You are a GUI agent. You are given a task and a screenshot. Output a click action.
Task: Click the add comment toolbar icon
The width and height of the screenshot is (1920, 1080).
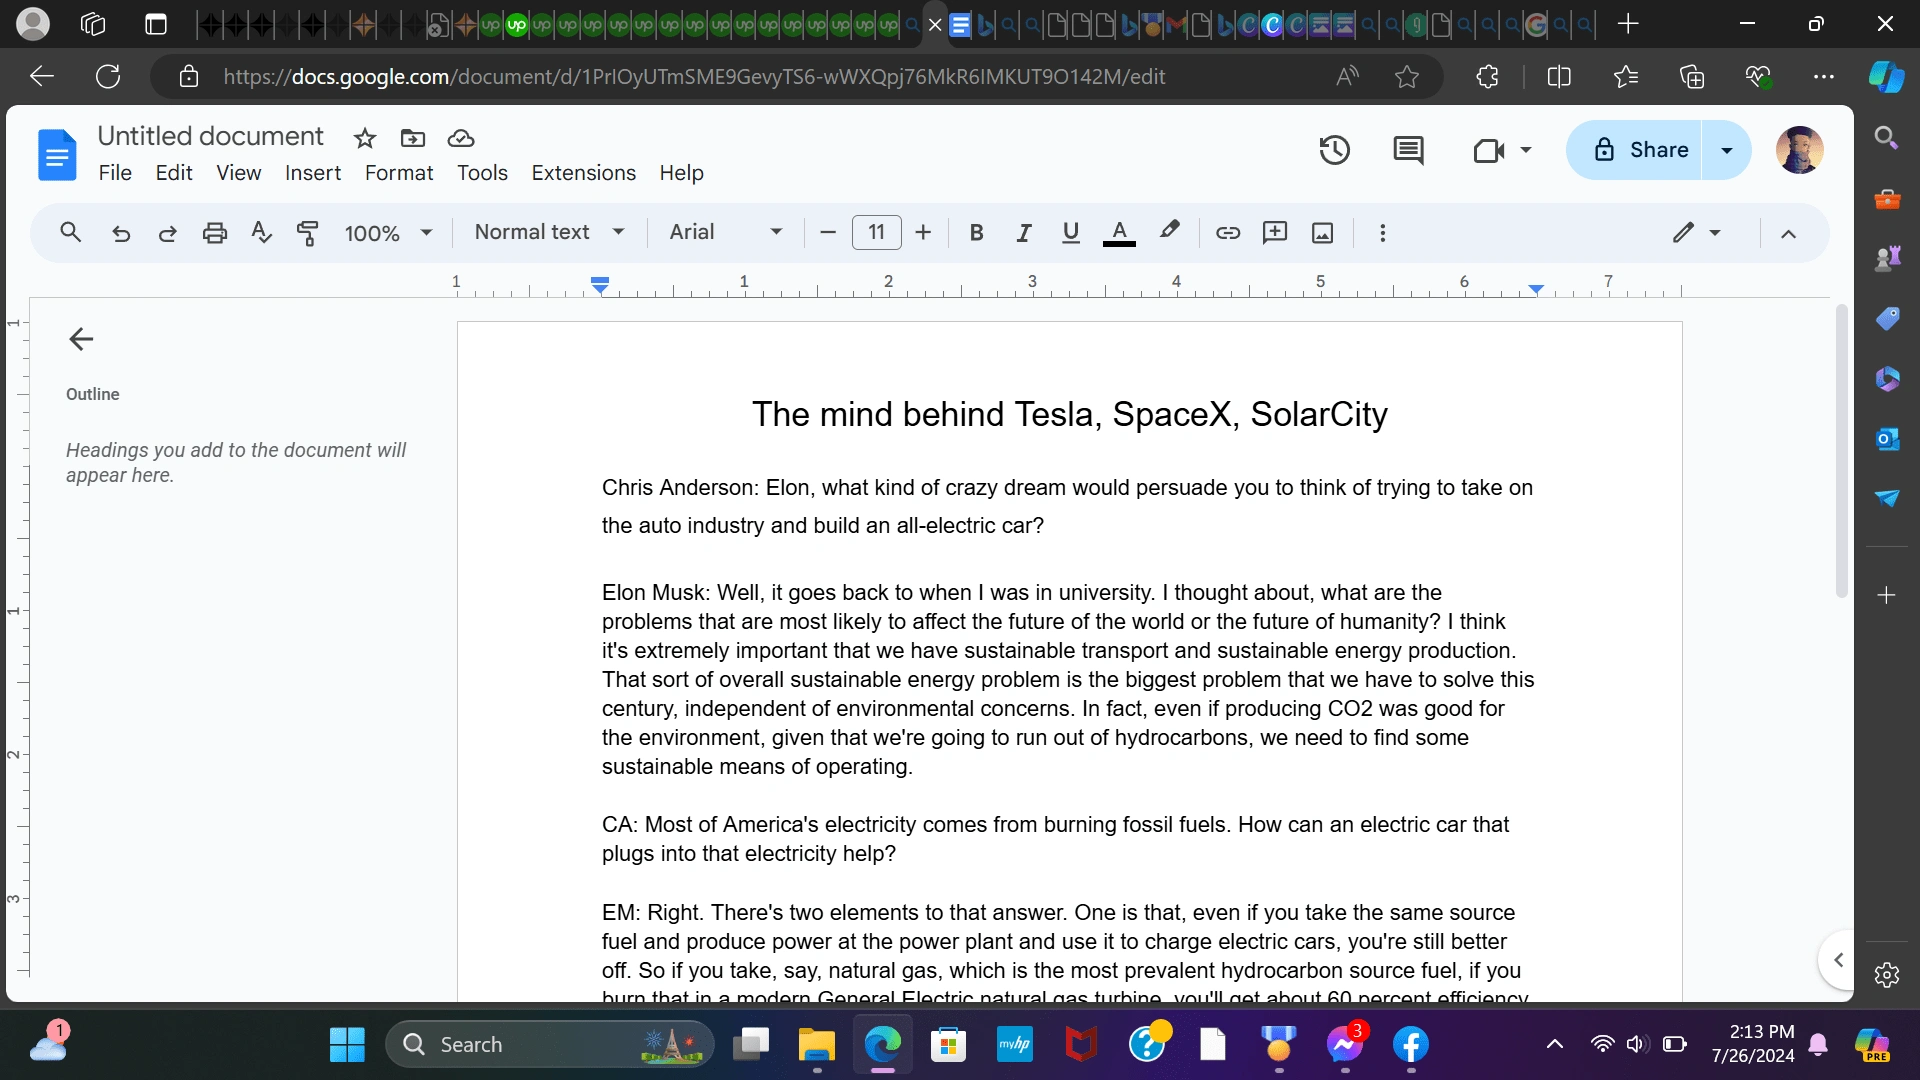tap(1275, 233)
